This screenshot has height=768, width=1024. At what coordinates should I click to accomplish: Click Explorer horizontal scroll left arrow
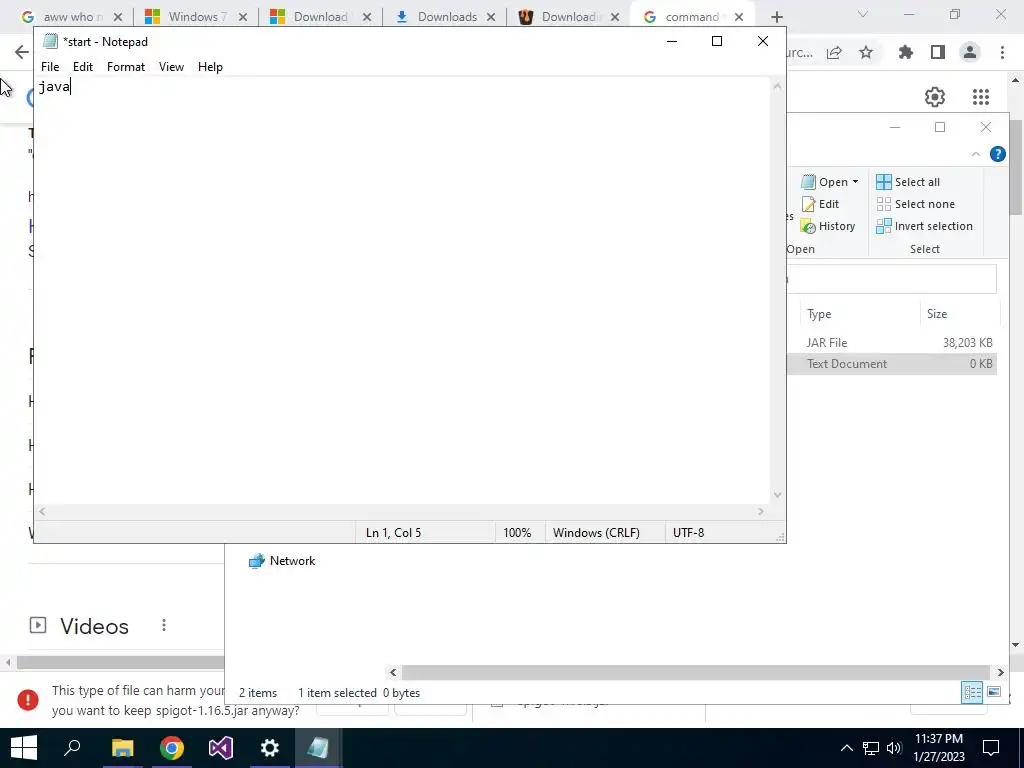(393, 672)
